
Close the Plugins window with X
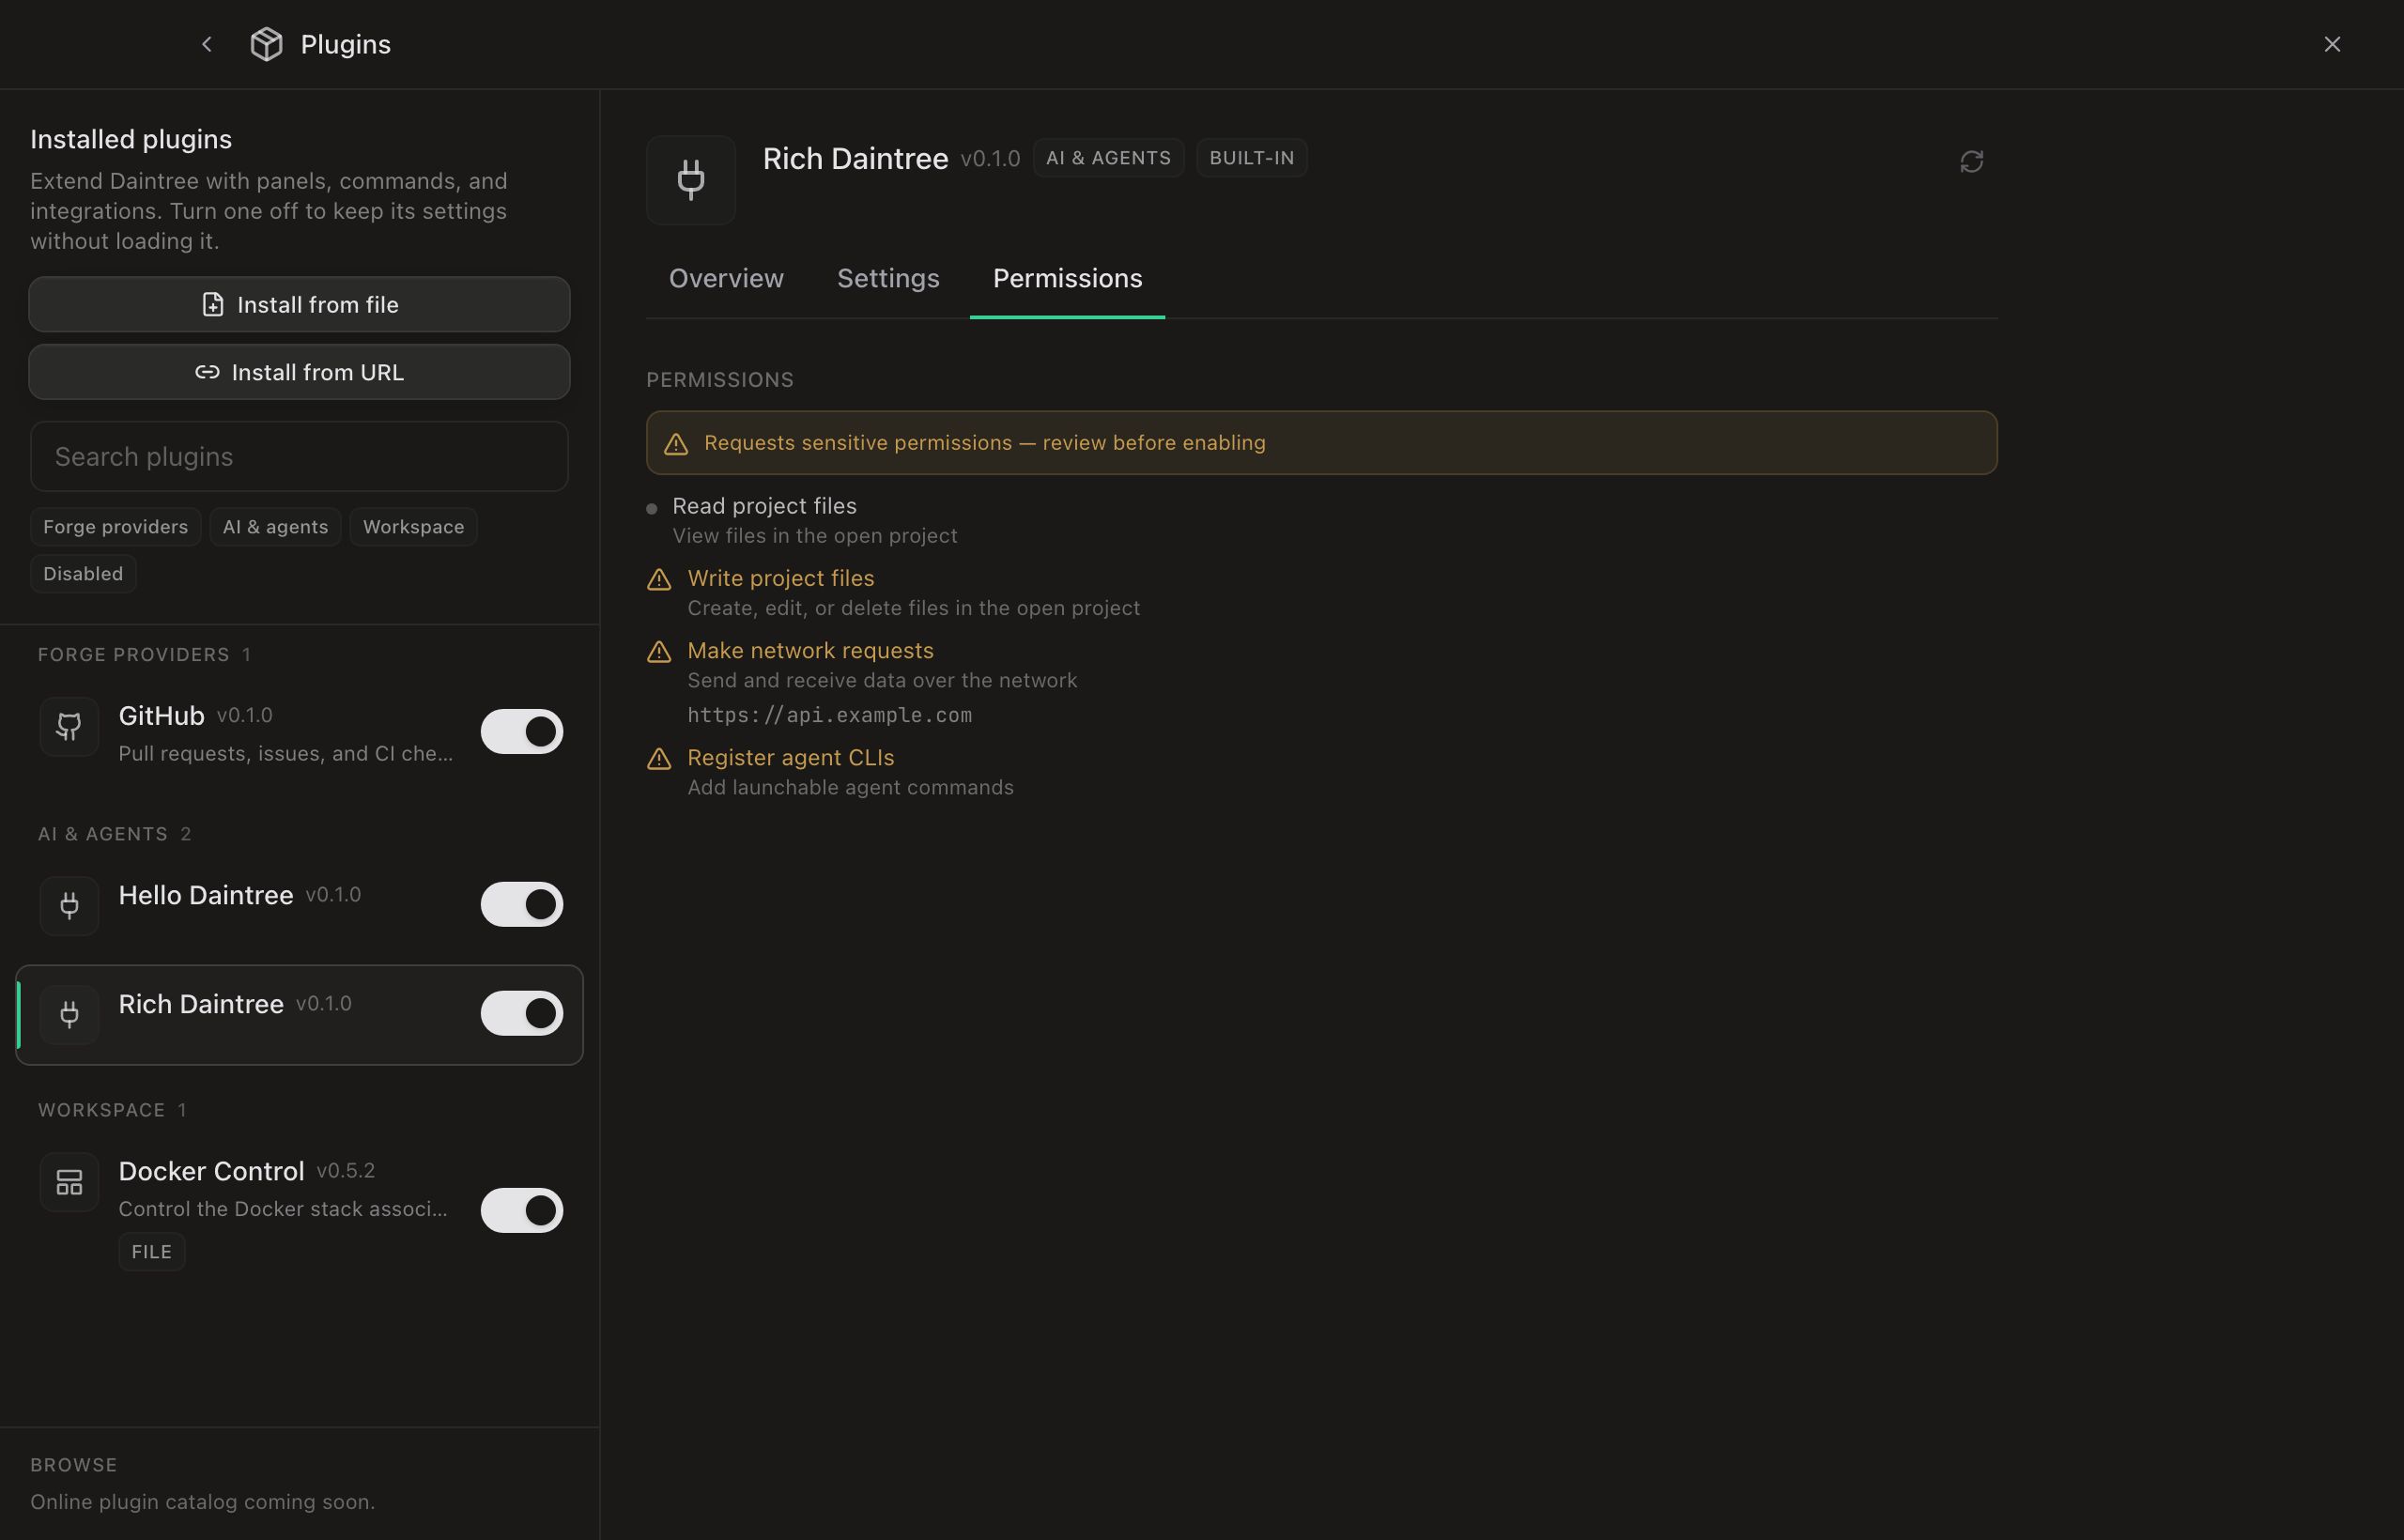click(x=2332, y=44)
